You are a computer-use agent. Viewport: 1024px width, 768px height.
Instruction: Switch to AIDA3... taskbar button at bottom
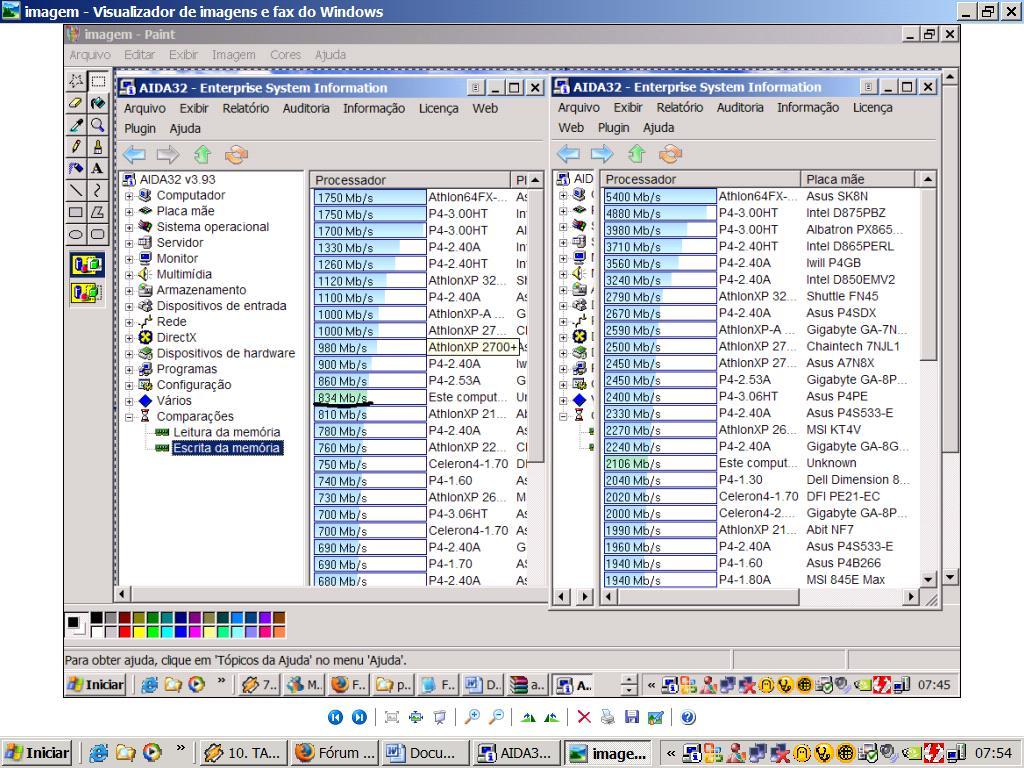tap(516, 753)
